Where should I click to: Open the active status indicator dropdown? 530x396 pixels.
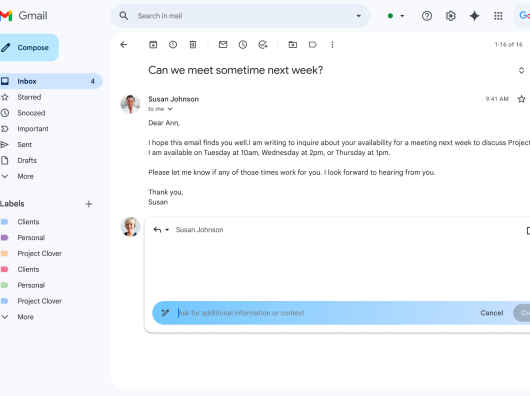396,16
